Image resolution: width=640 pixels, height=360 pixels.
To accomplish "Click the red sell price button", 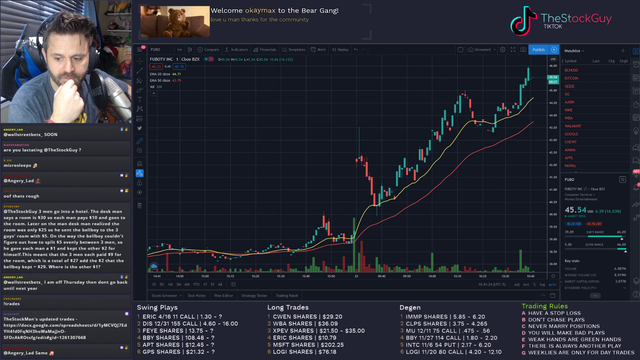I will coord(156,66).
